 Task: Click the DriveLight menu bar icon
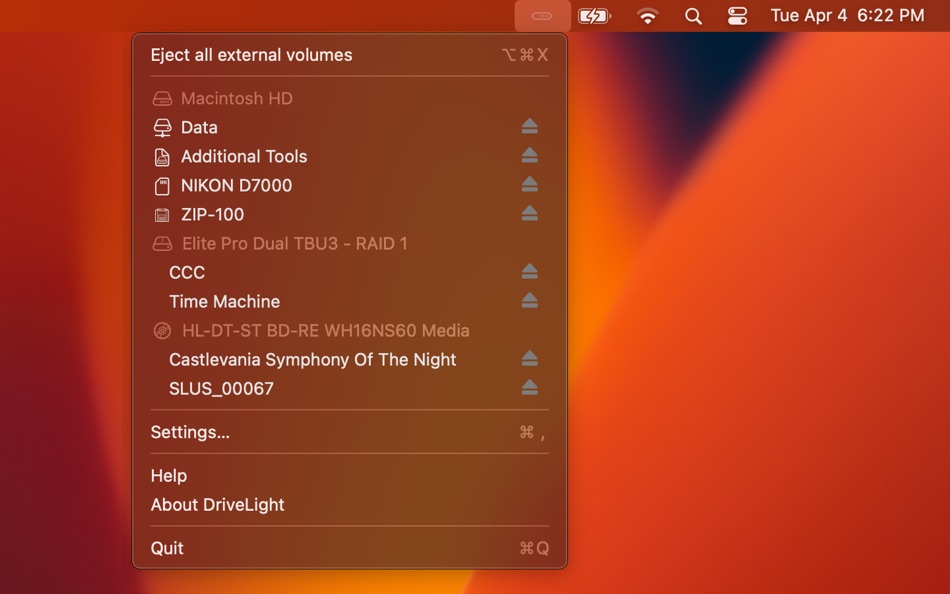tap(542, 16)
